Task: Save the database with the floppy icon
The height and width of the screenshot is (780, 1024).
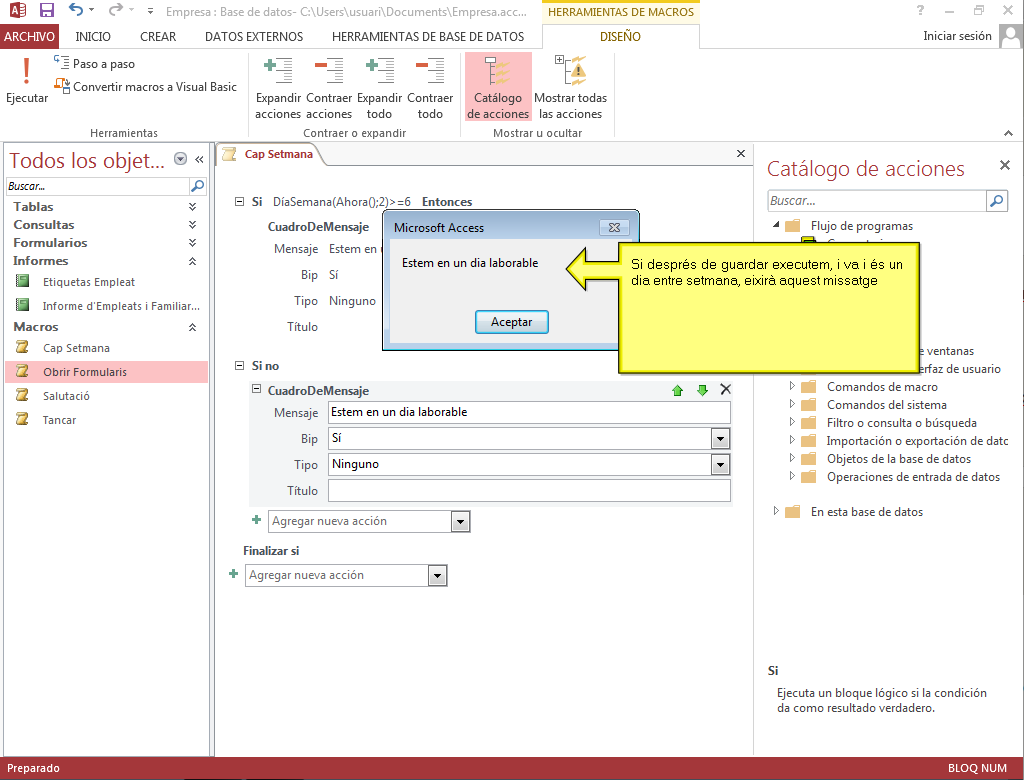Action: pyautogui.click(x=46, y=10)
